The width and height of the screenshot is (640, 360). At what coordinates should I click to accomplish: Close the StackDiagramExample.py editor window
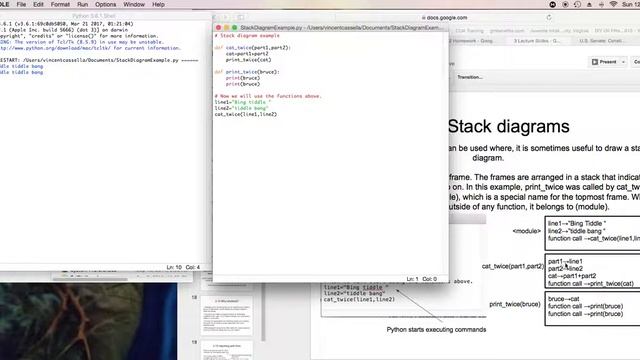[218, 28]
